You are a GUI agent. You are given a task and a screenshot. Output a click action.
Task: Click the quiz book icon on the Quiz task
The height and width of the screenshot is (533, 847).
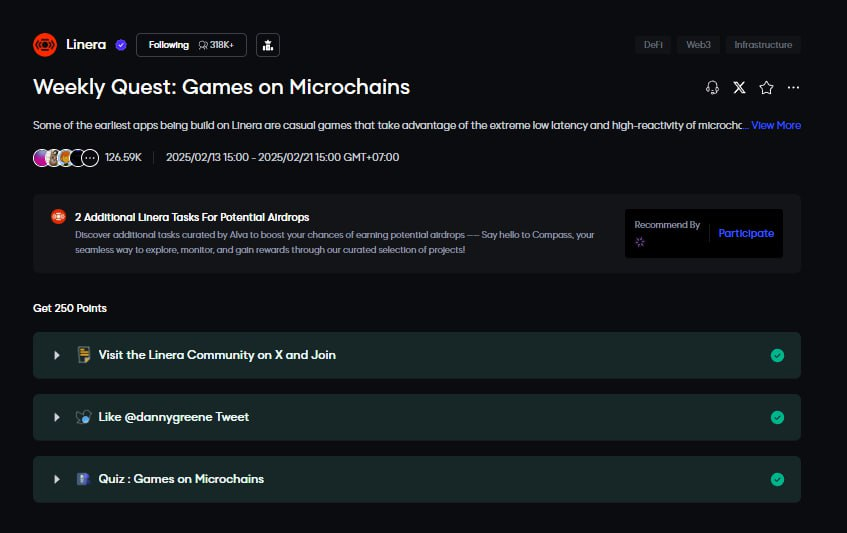point(83,479)
